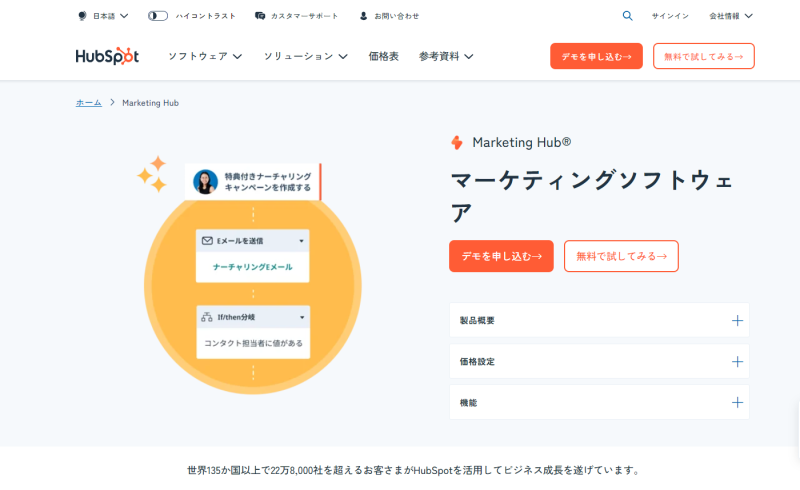Open the Eメールを送信 card dropdown arrow
This screenshot has height=490, width=800.
click(x=302, y=241)
